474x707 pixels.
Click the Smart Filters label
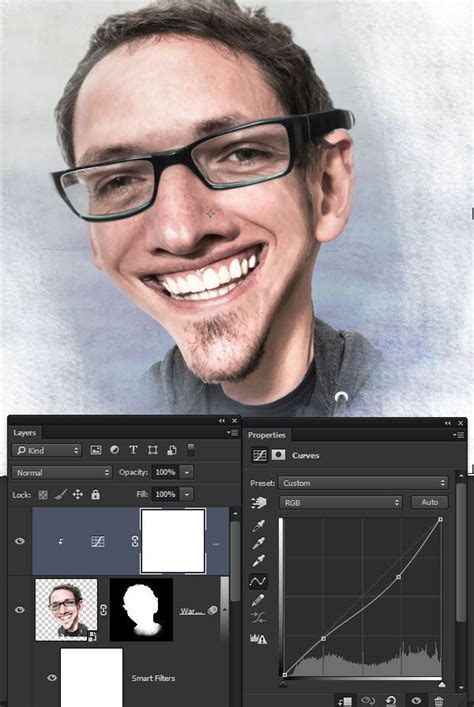(x=153, y=678)
